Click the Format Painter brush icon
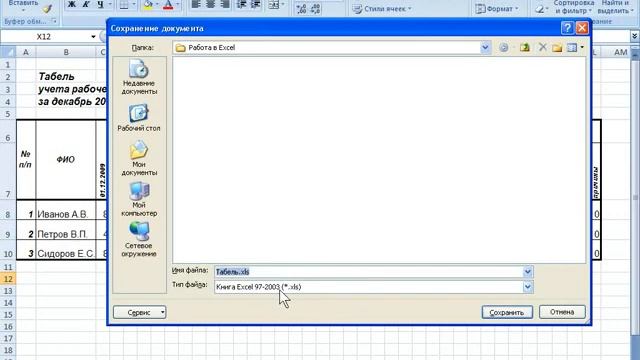Screen dimensions: 640x360 (x=47, y=9)
